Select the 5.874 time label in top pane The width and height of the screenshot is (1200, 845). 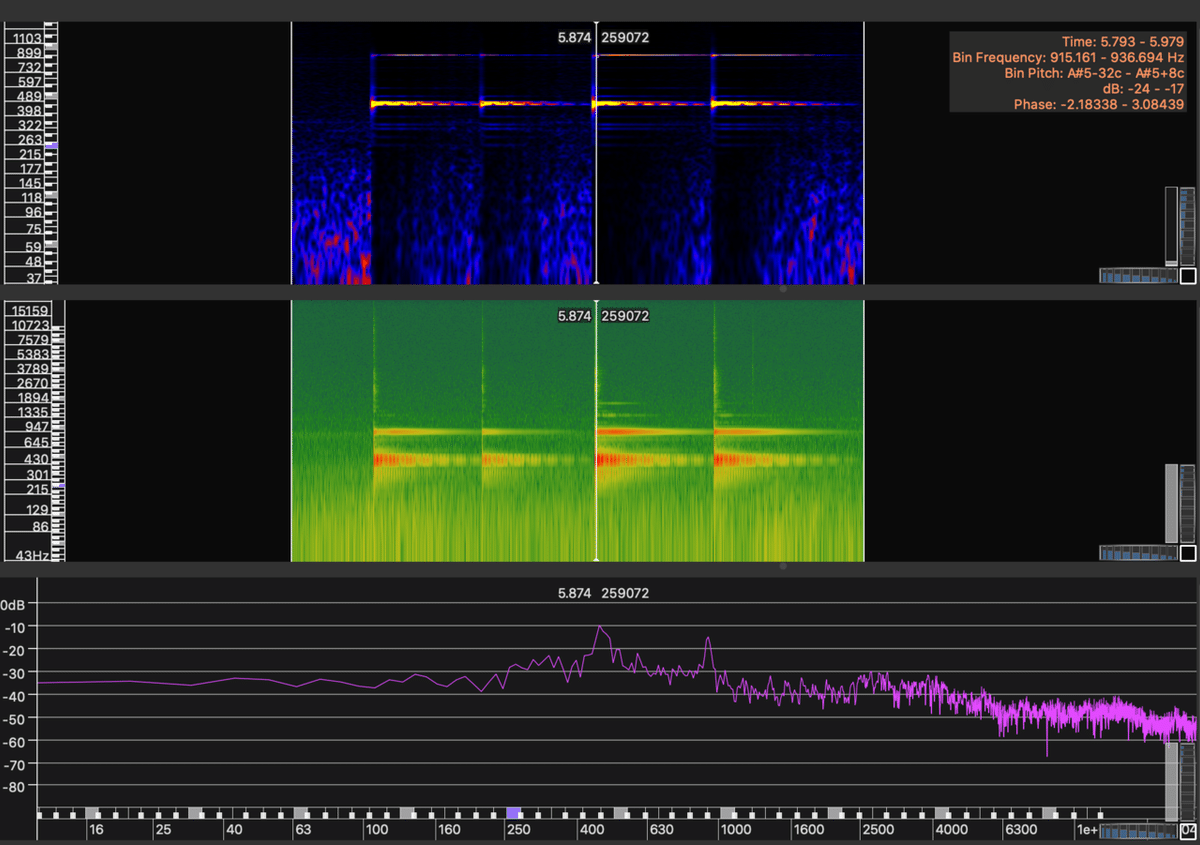tap(574, 37)
